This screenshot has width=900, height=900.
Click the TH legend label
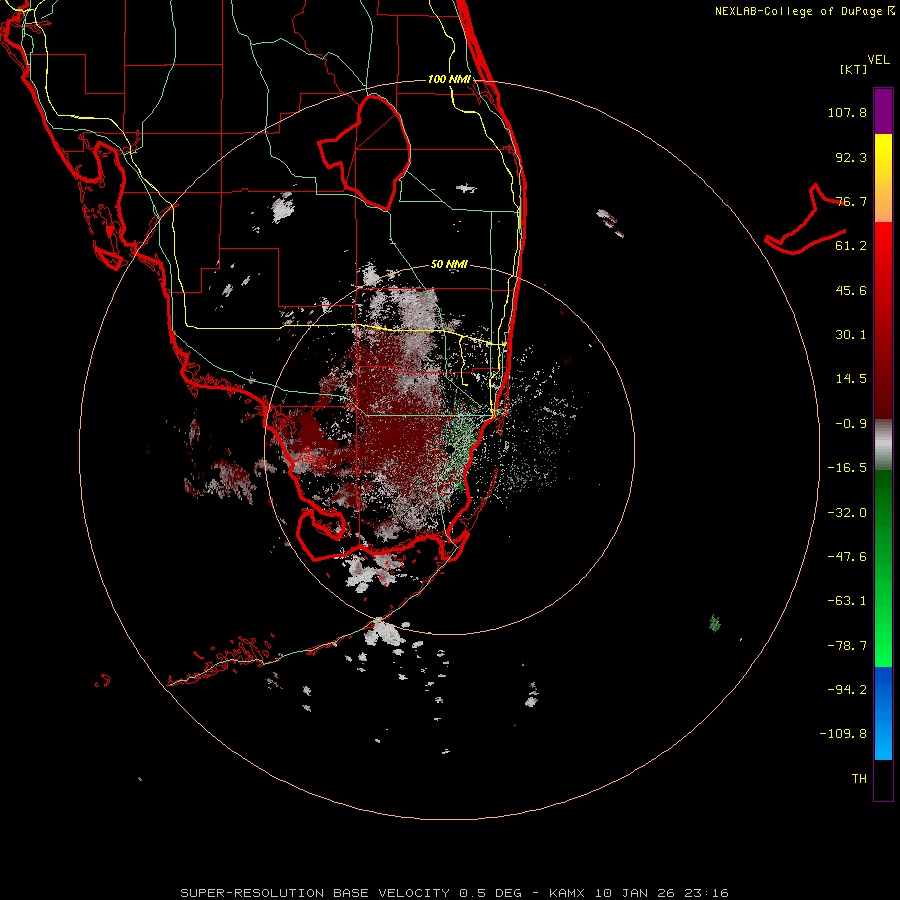(x=859, y=779)
